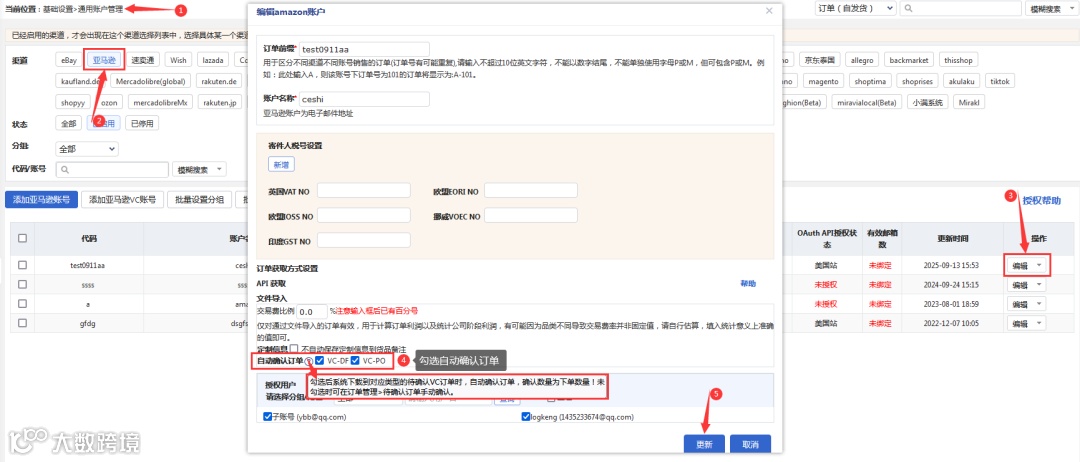Image resolution: width=1080 pixels, height=462 pixels.
Task: Select the magento channel tab
Action: (823, 81)
